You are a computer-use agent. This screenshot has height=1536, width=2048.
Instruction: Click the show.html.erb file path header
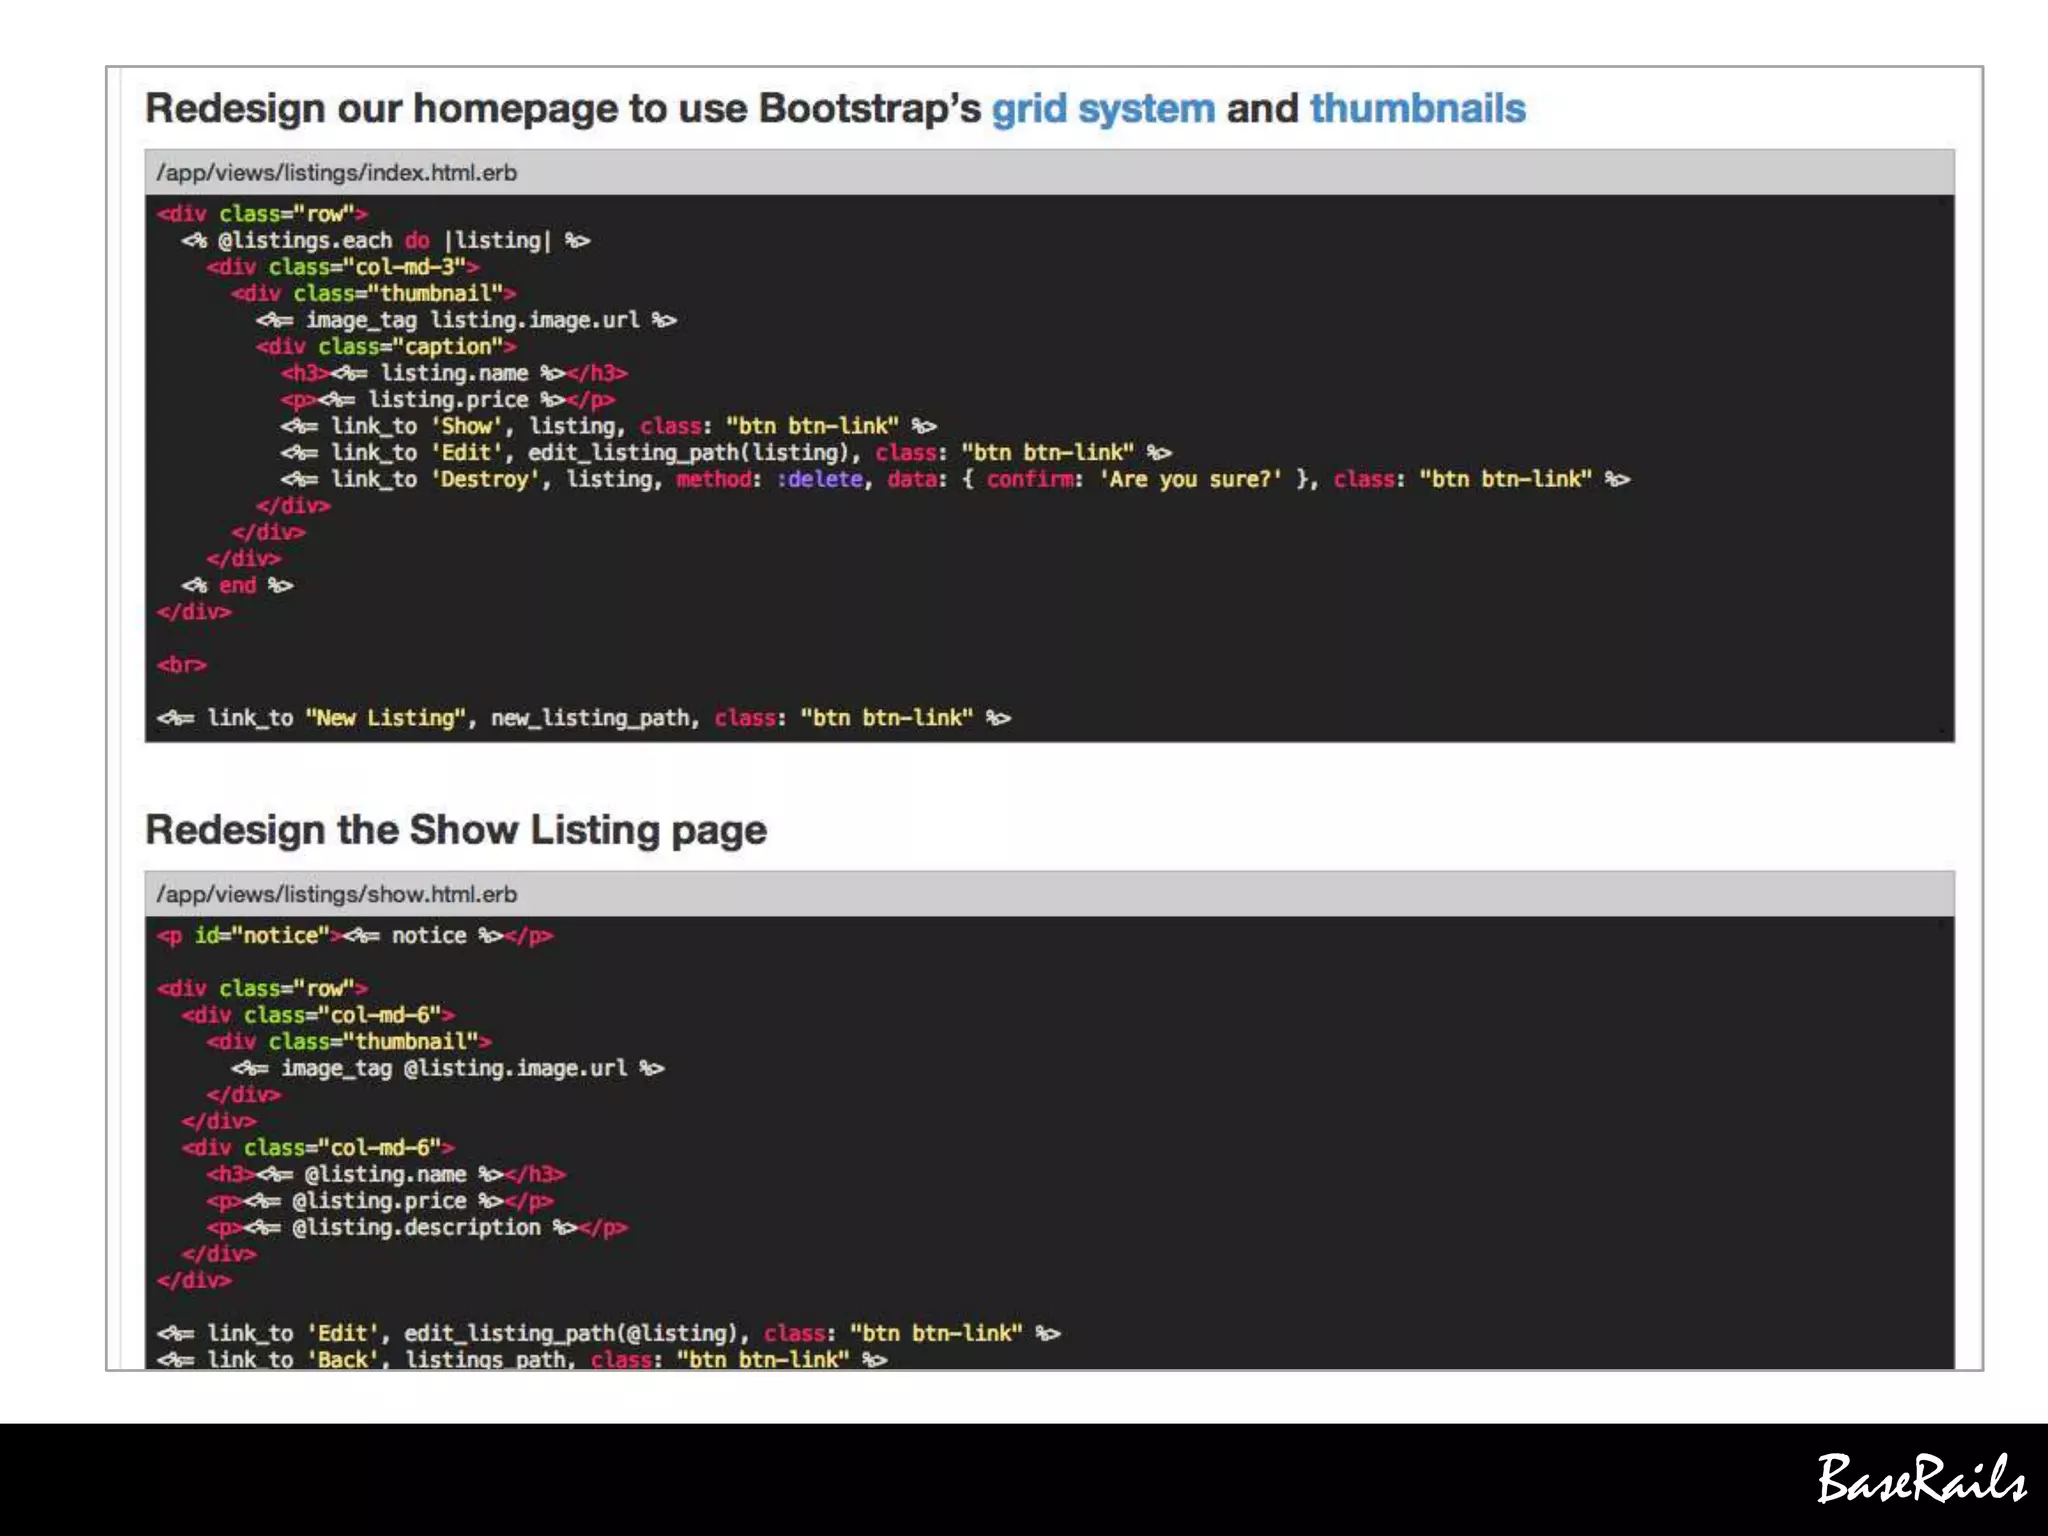coord(337,894)
